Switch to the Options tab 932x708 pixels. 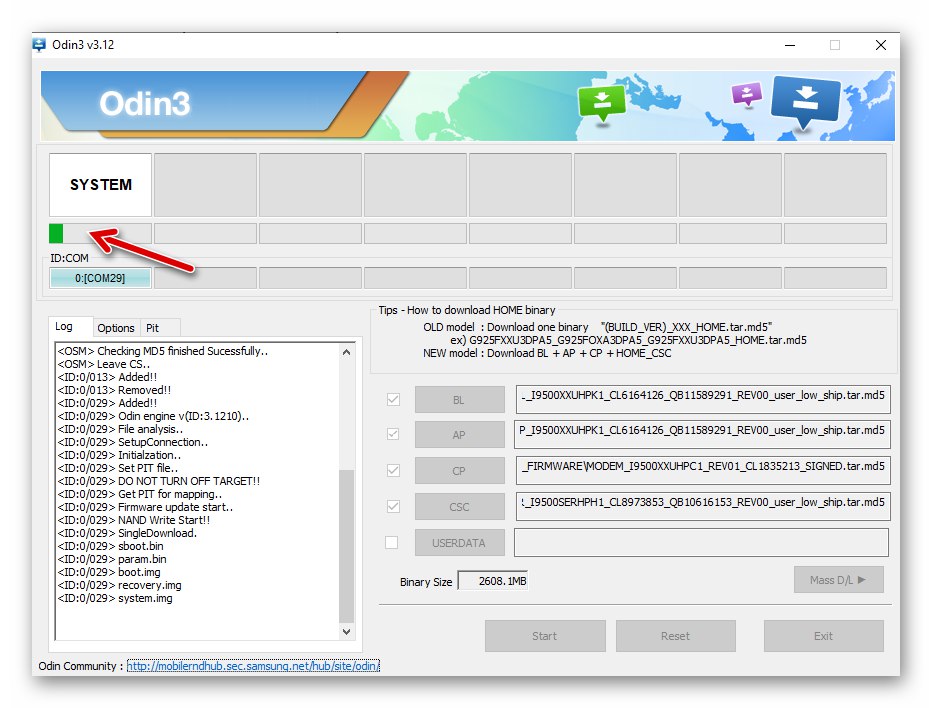[x=116, y=327]
